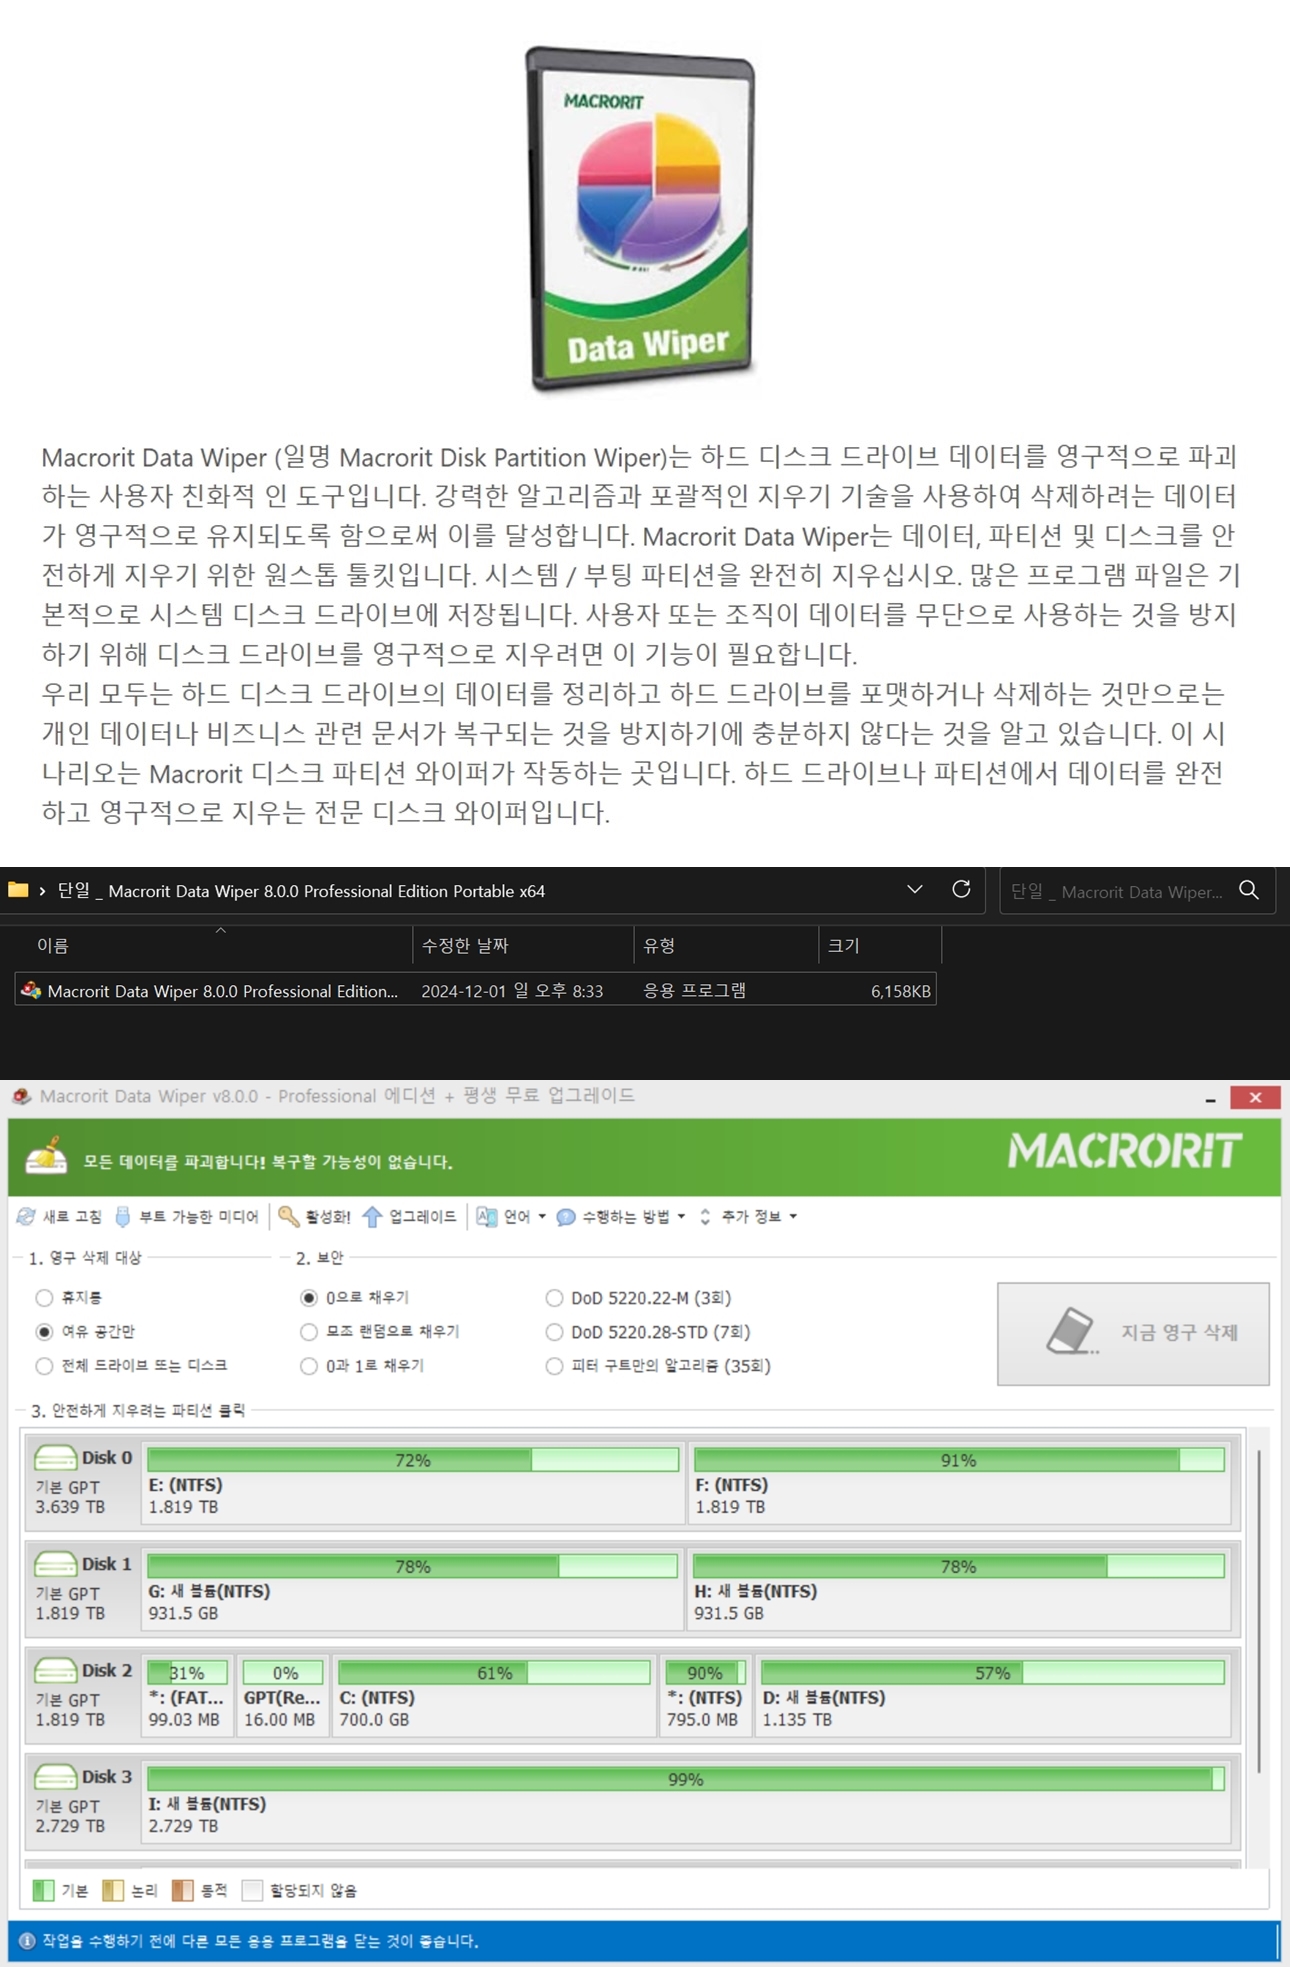Click the Disk 2 drive icon

(55, 1670)
